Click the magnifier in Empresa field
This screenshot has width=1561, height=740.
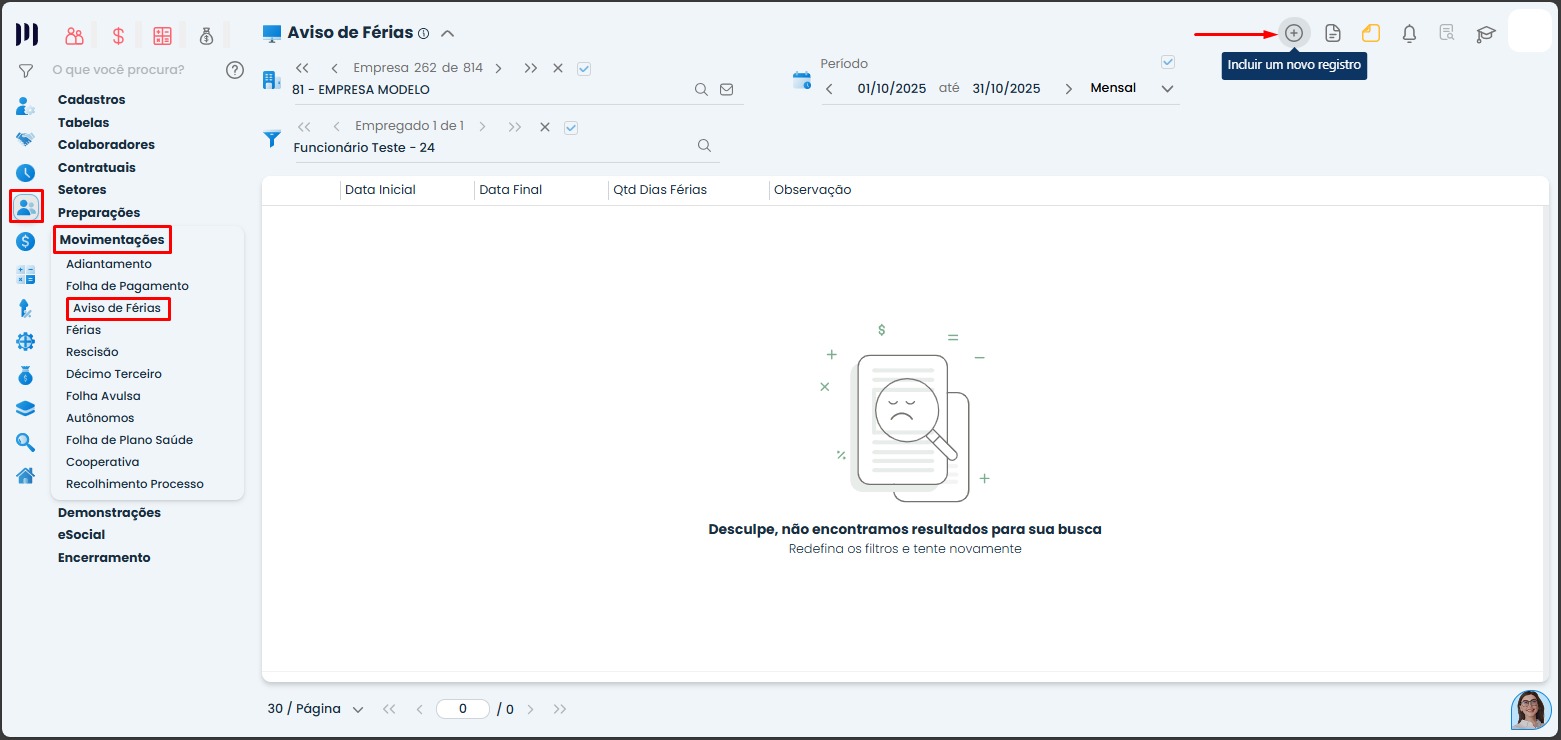pyautogui.click(x=702, y=90)
